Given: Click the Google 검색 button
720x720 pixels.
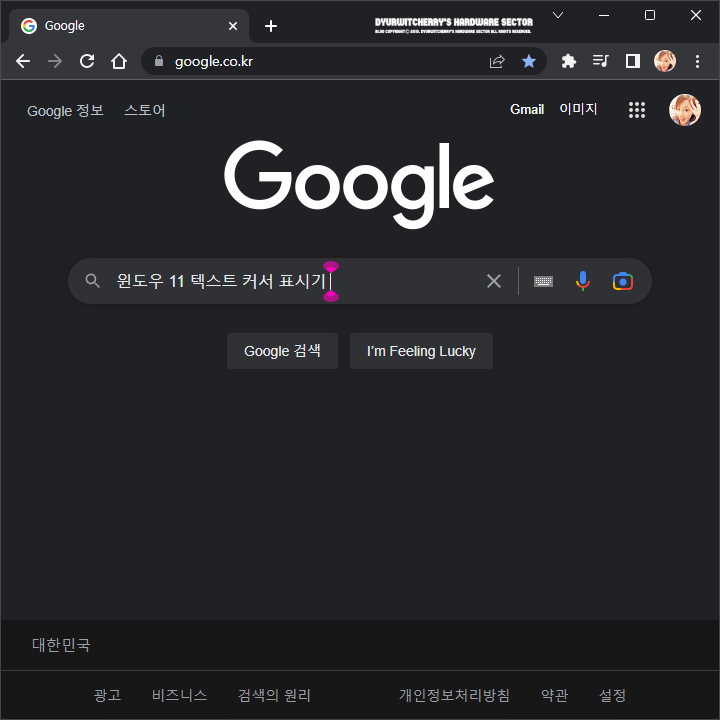Looking at the screenshot, I should point(282,351).
